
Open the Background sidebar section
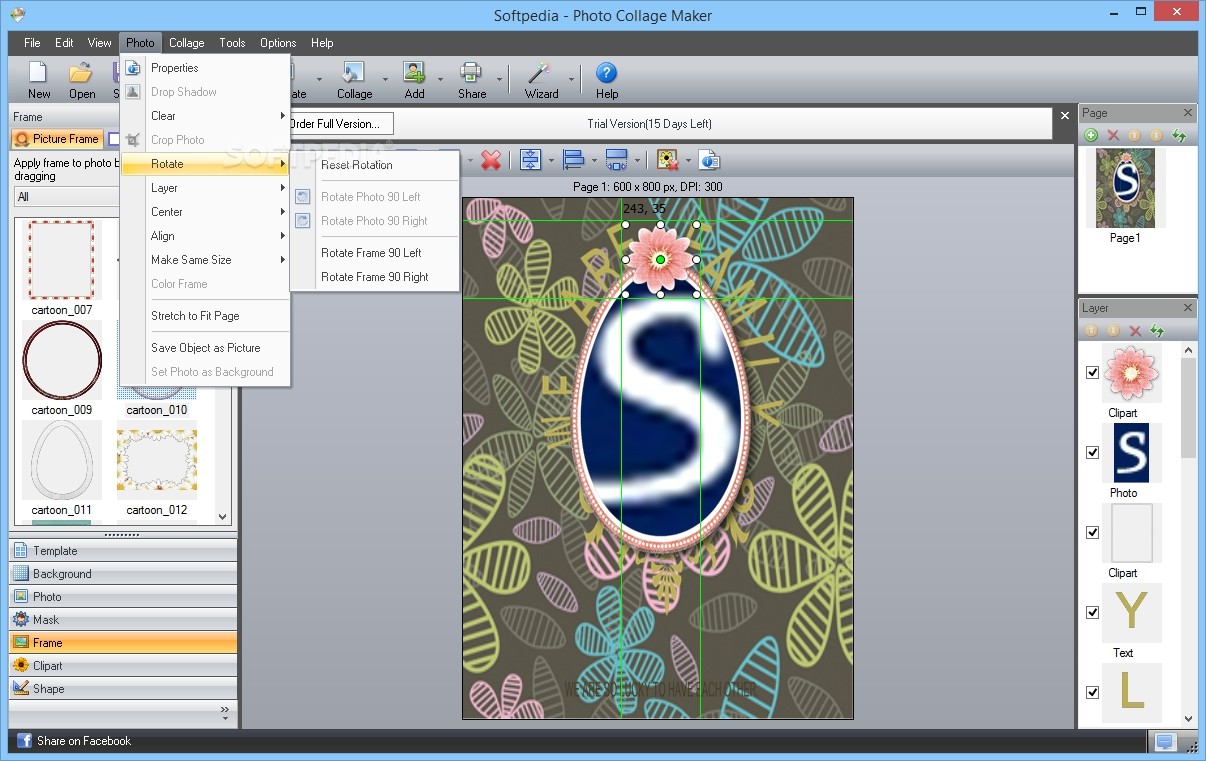pos(123,574)
